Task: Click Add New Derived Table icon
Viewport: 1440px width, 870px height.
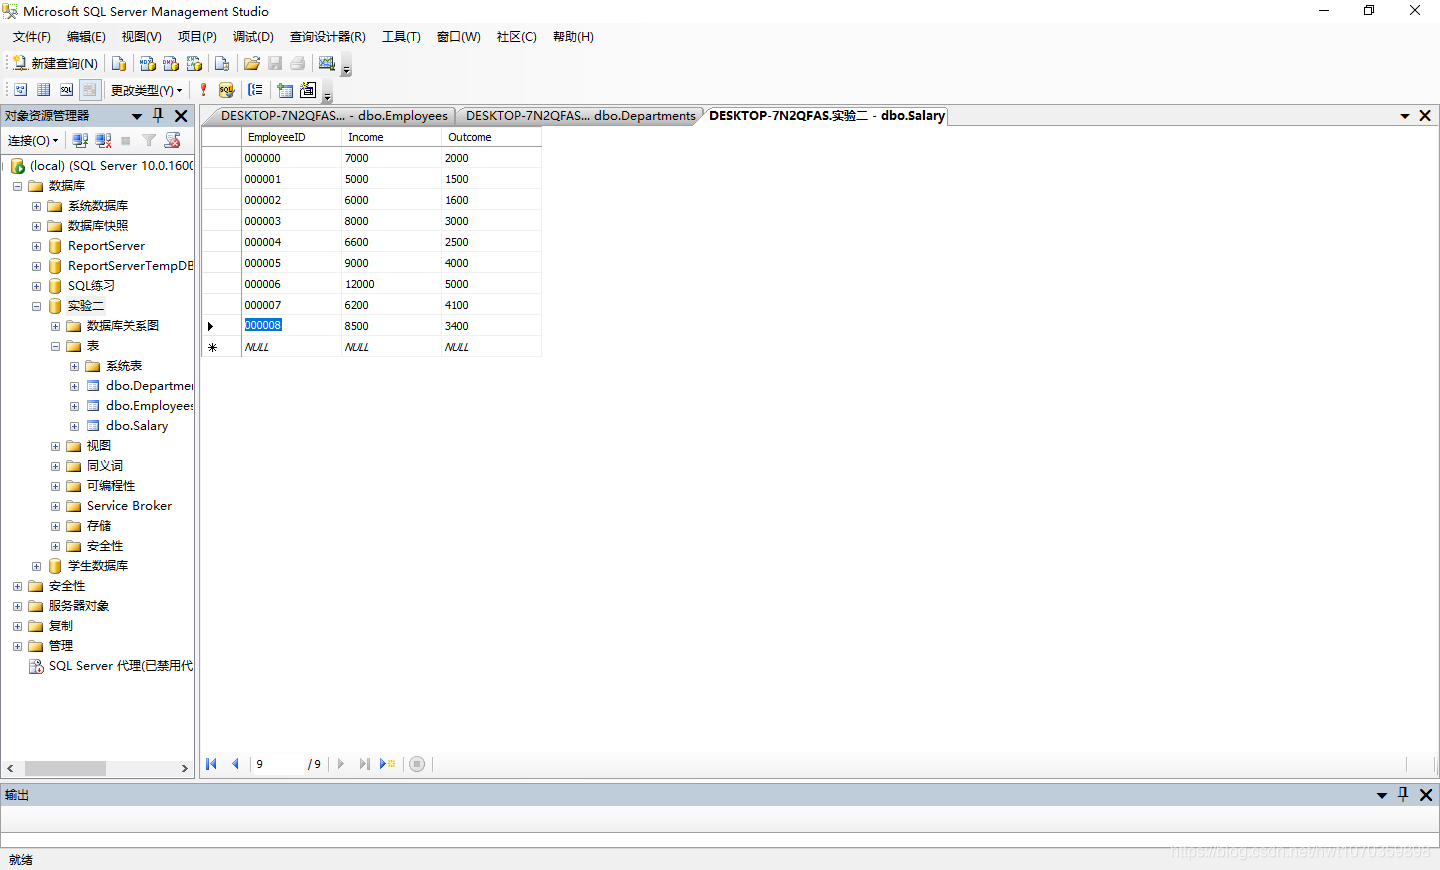Action: (x=308, y=90)
